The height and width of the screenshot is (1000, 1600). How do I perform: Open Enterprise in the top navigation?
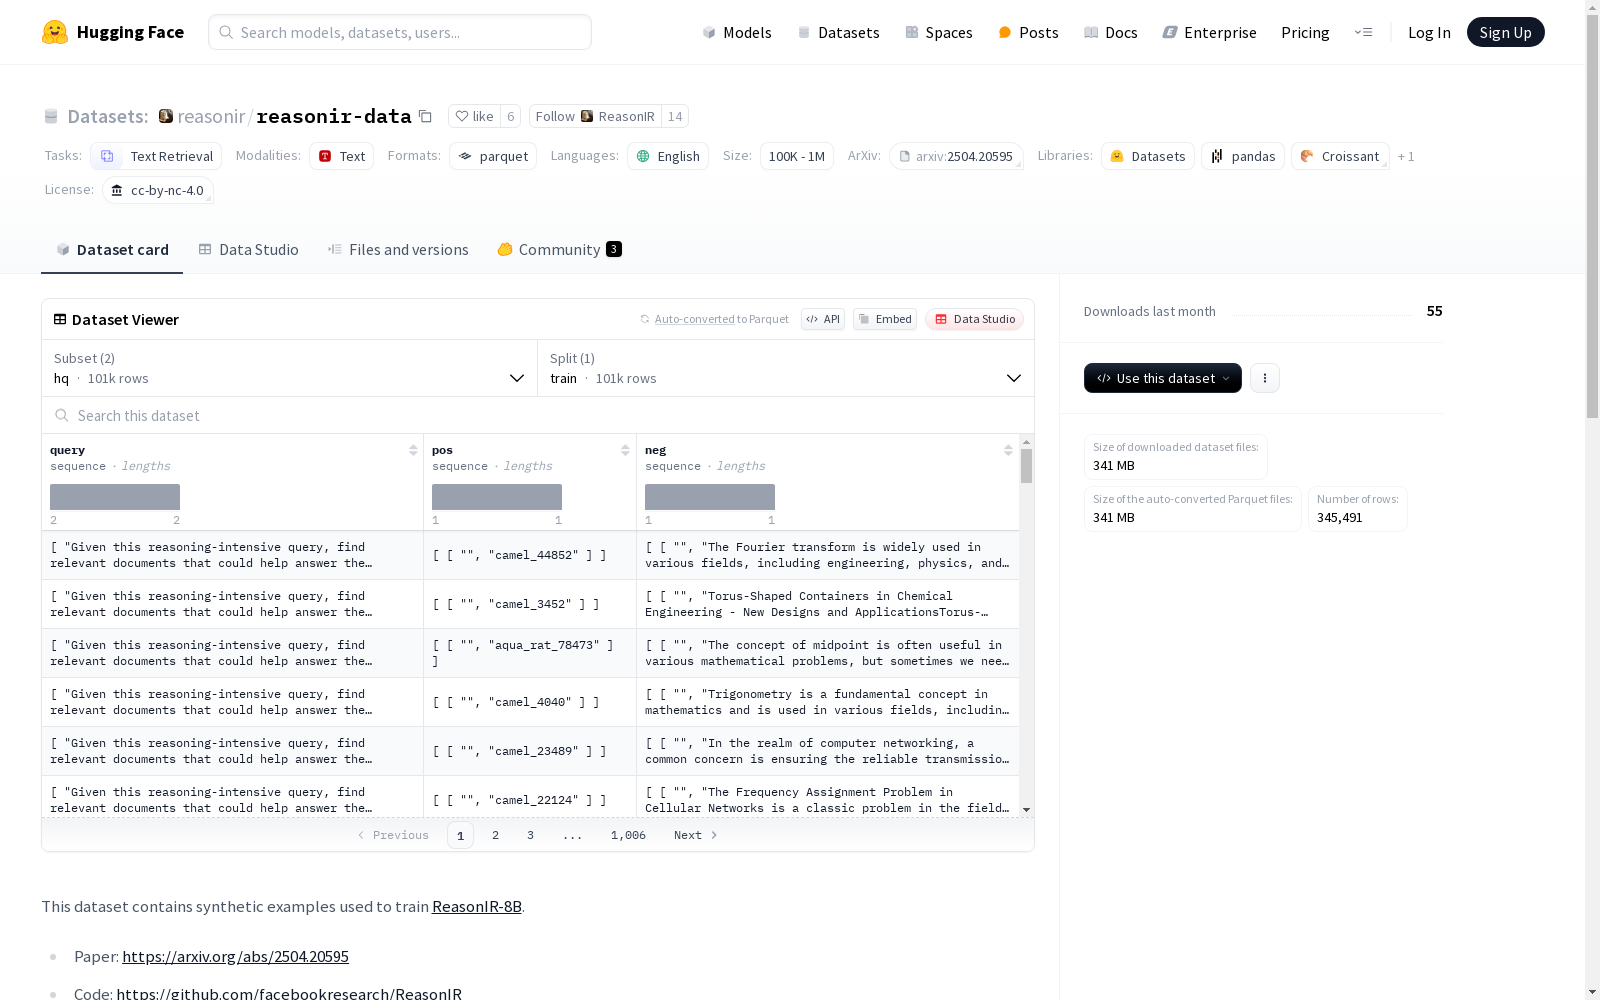point(1209,32)
